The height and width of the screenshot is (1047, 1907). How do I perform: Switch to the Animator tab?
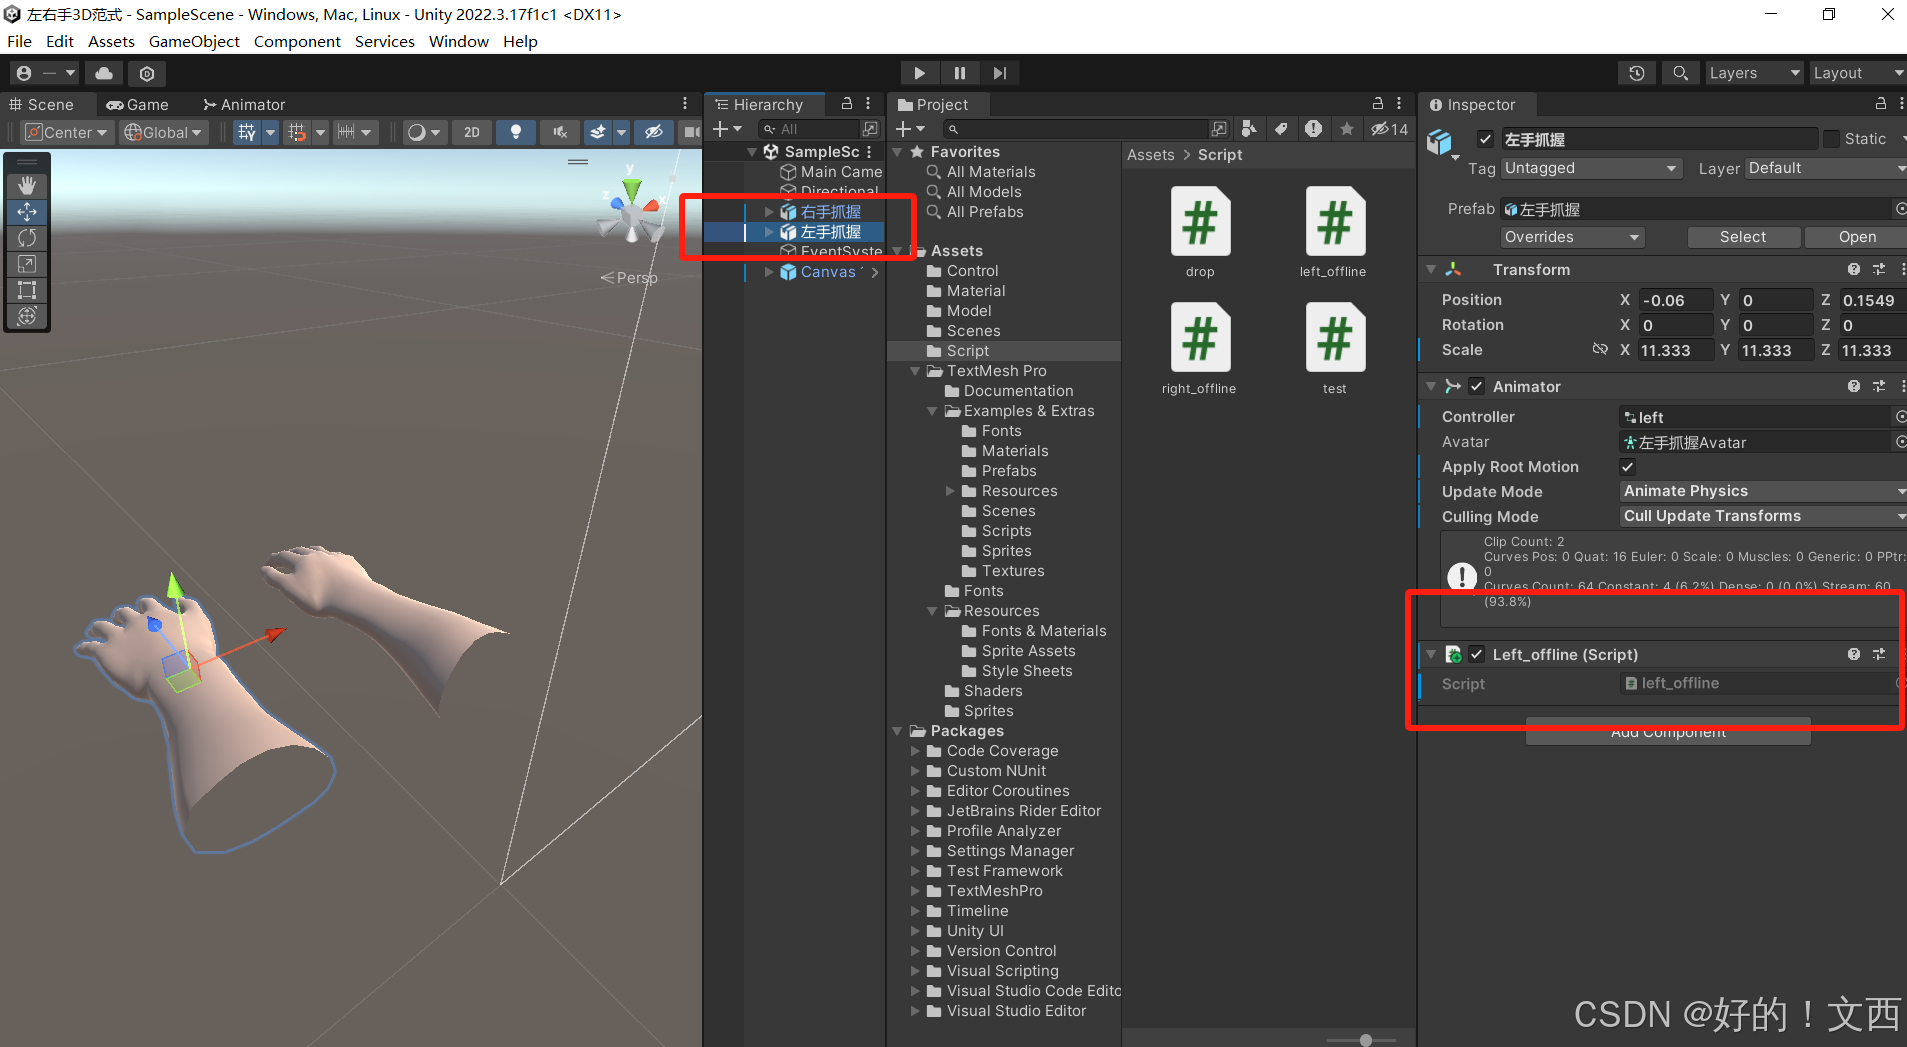click(x=244, y=104)
